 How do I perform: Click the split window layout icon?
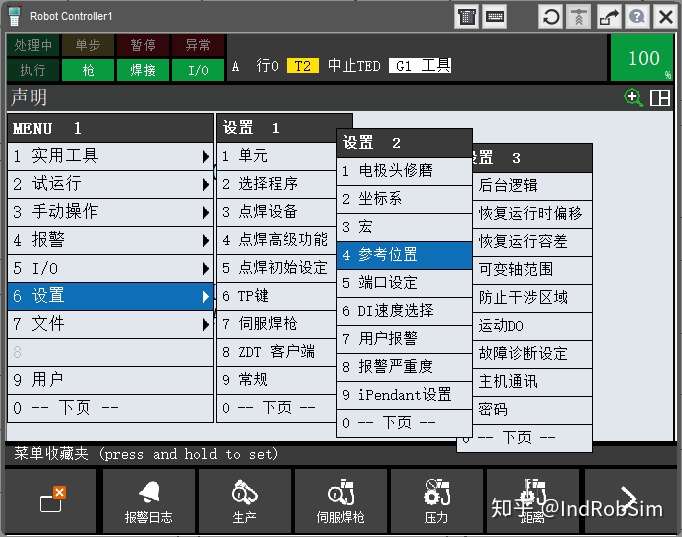[659, 98]
